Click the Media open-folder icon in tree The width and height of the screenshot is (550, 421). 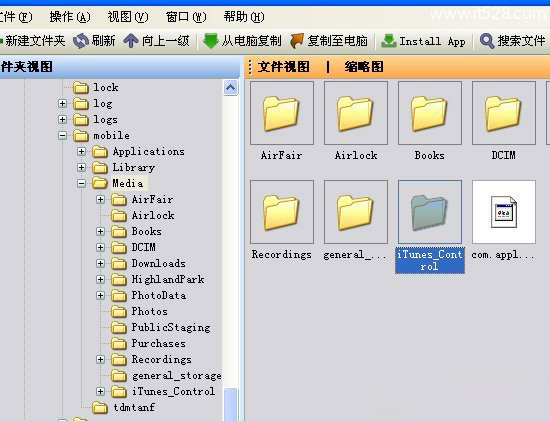pyautogui.click(x=100, y=183)
